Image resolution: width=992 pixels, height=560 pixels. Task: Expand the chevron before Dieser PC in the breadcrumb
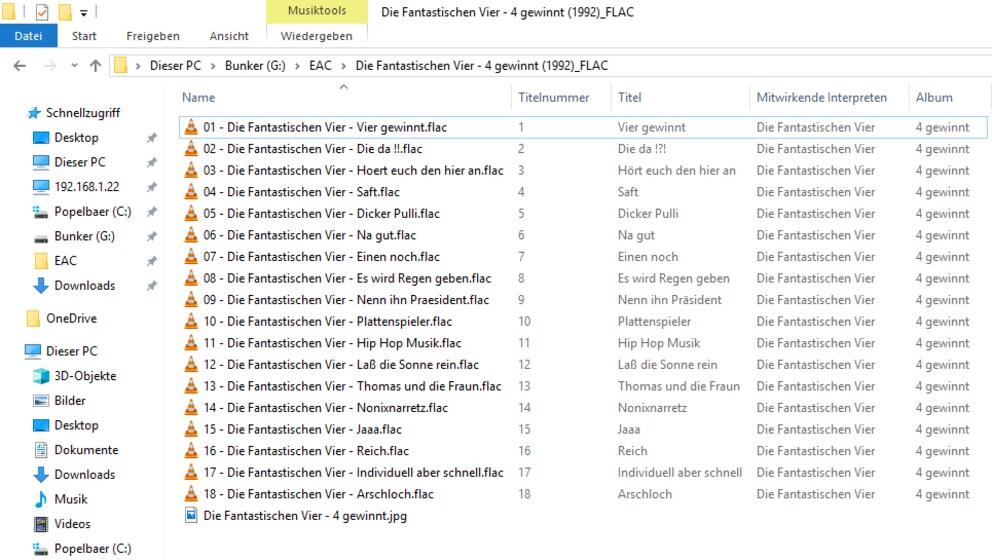tap(137, 66)
